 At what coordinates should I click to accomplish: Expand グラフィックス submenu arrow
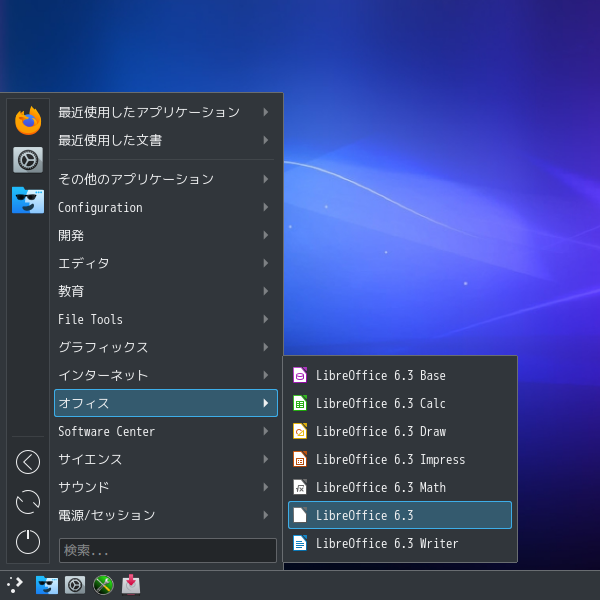266,347
